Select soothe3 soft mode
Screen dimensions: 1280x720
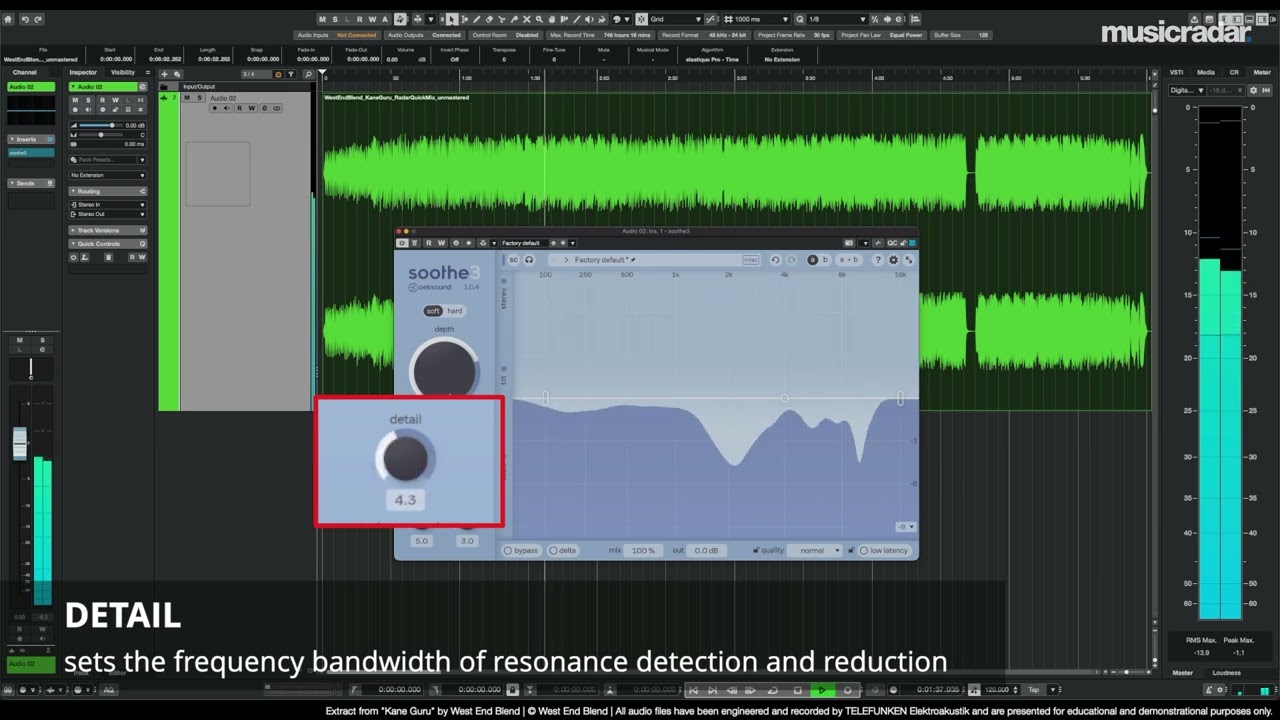433,311
